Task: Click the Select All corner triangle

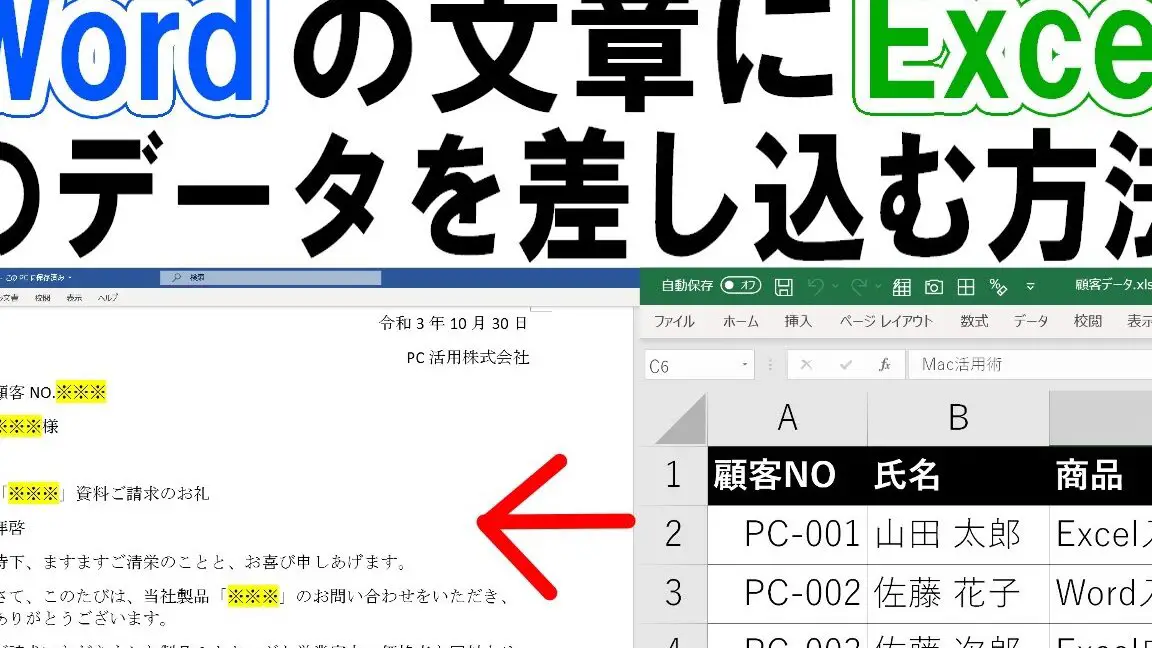Action: coord(680,419)
